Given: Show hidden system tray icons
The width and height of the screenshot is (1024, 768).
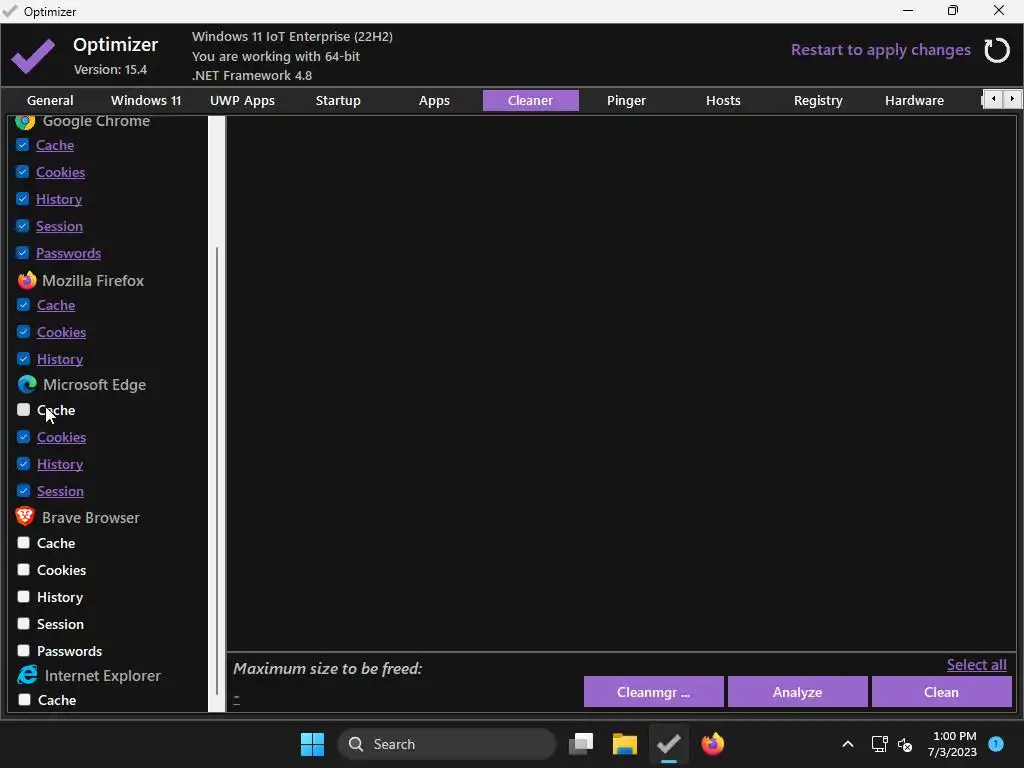Looking at the screenshot, I should [x=848, y=744].
